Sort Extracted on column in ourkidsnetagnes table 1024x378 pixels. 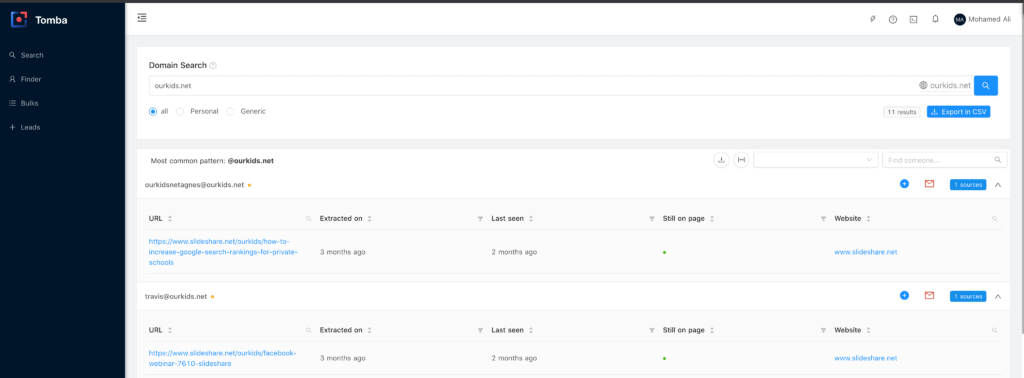[370, 219]
